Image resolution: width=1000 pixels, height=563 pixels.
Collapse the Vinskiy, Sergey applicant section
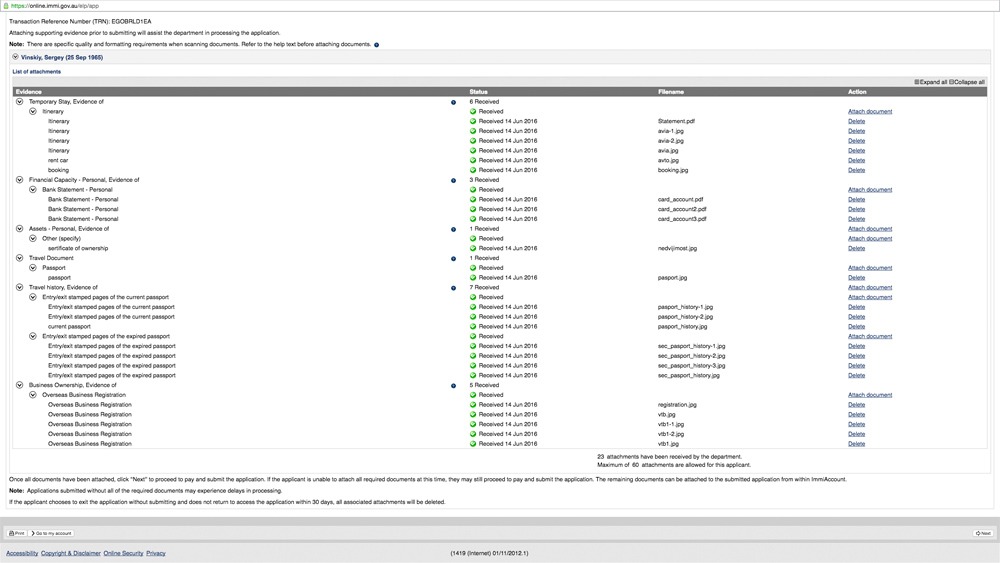point(16,58)
